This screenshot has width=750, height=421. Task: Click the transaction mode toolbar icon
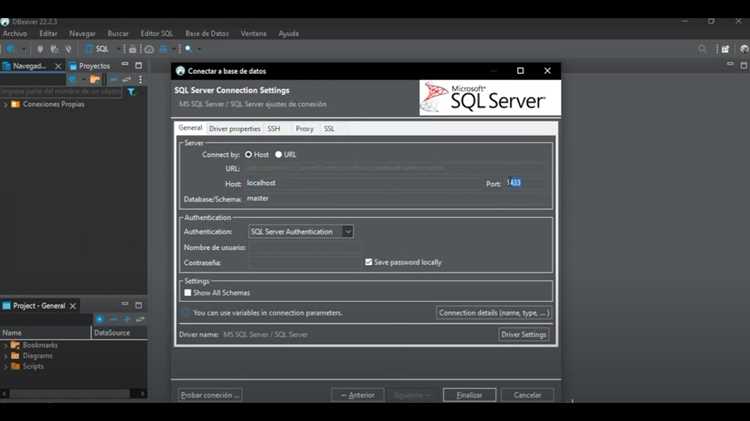pyautogui.click(x=164, y=49)
